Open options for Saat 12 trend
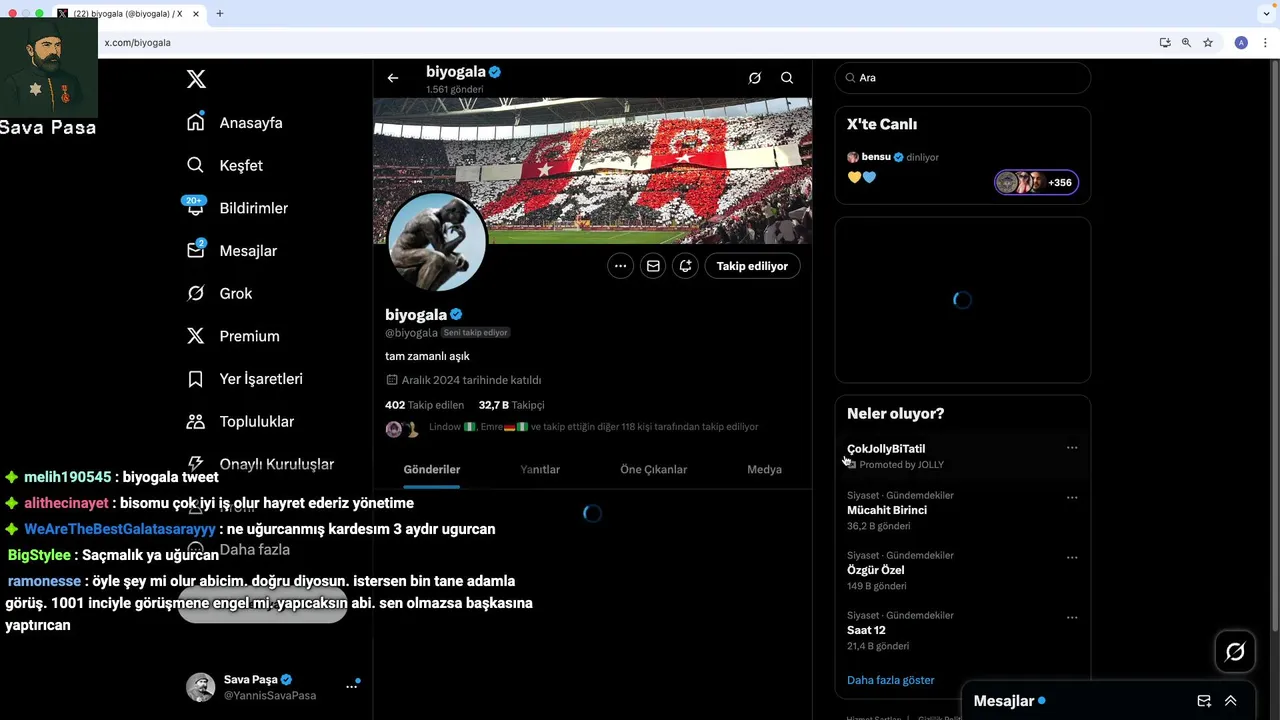This screenshot has width=1280, height=720. click(x=1072, y=617)
